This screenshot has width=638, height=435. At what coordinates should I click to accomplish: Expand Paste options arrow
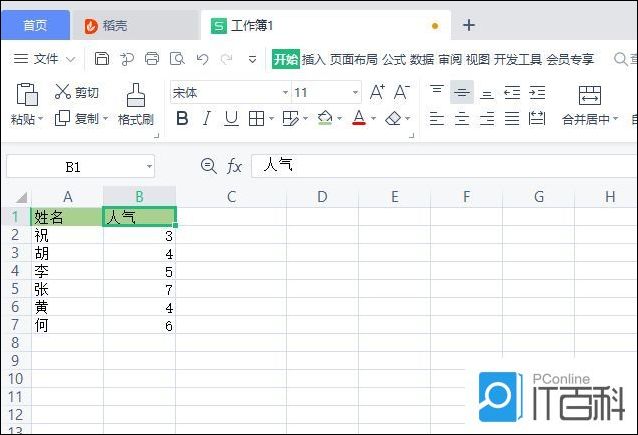pos(40,119)
